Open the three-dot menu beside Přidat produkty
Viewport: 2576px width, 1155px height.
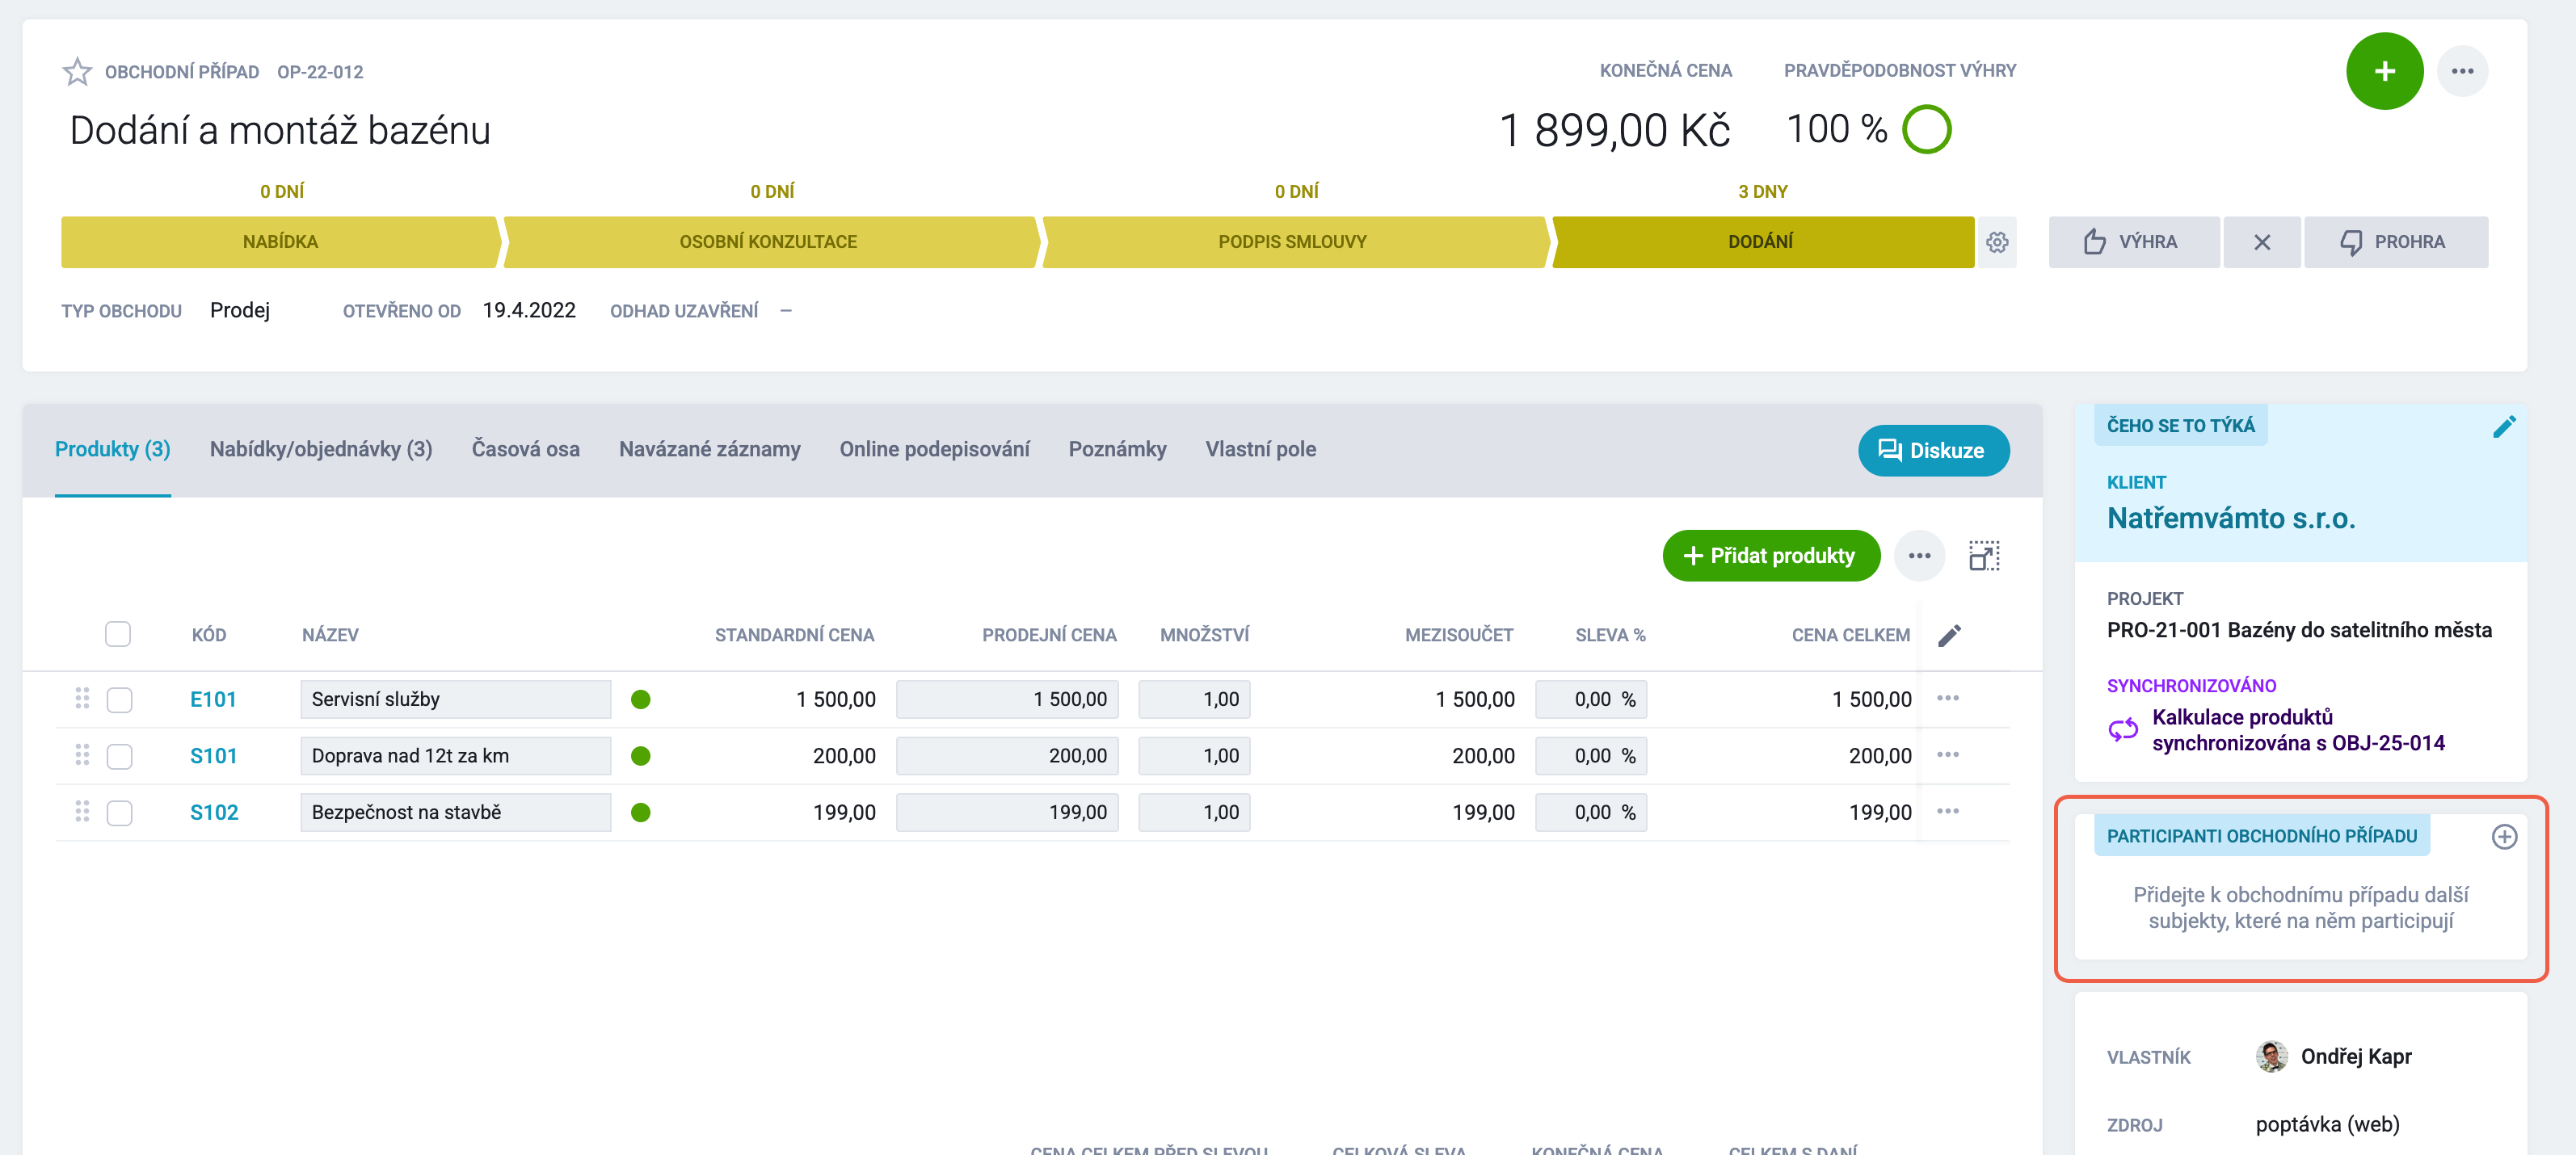coord(1918,556)
